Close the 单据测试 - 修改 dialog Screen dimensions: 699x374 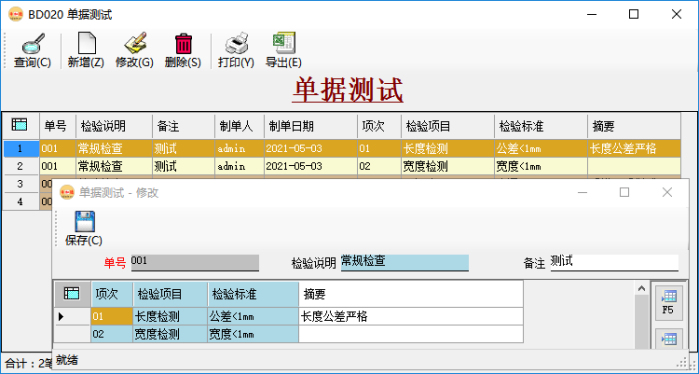[x=667, y=192]
